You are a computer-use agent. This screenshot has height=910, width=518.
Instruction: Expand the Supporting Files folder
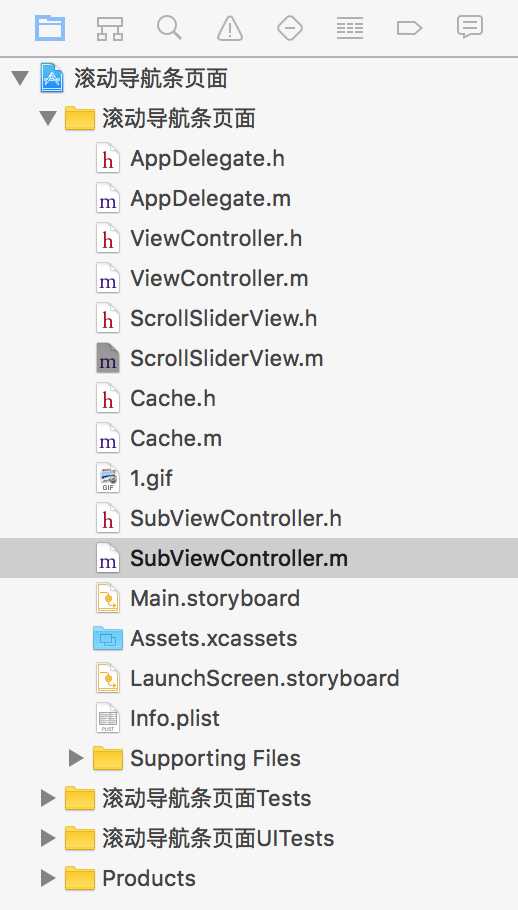coord(76,758)
